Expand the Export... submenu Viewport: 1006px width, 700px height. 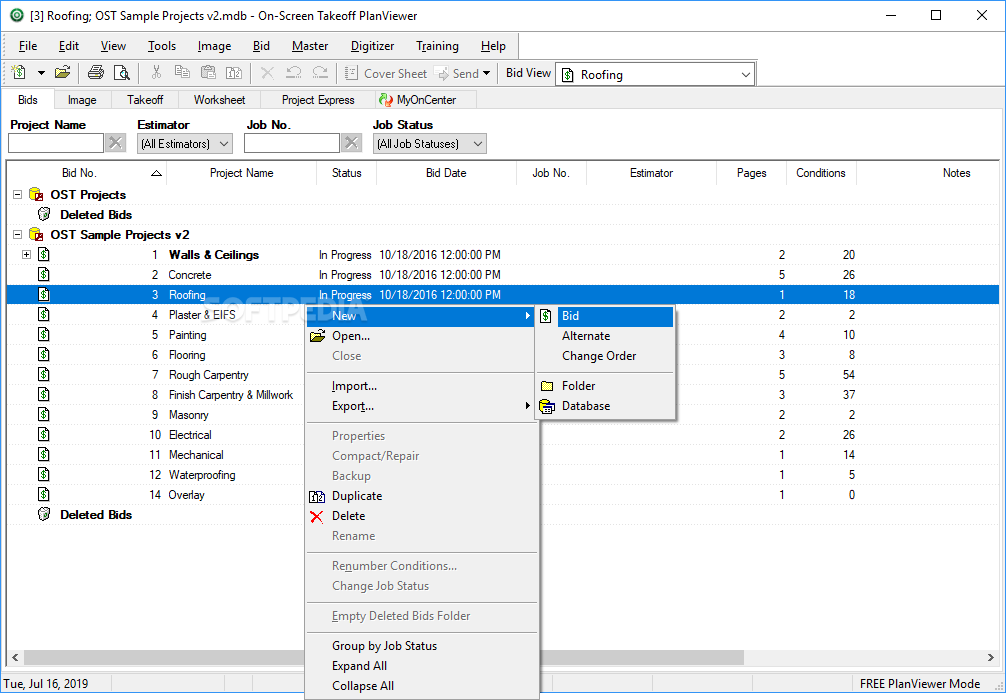coord(422,406)
